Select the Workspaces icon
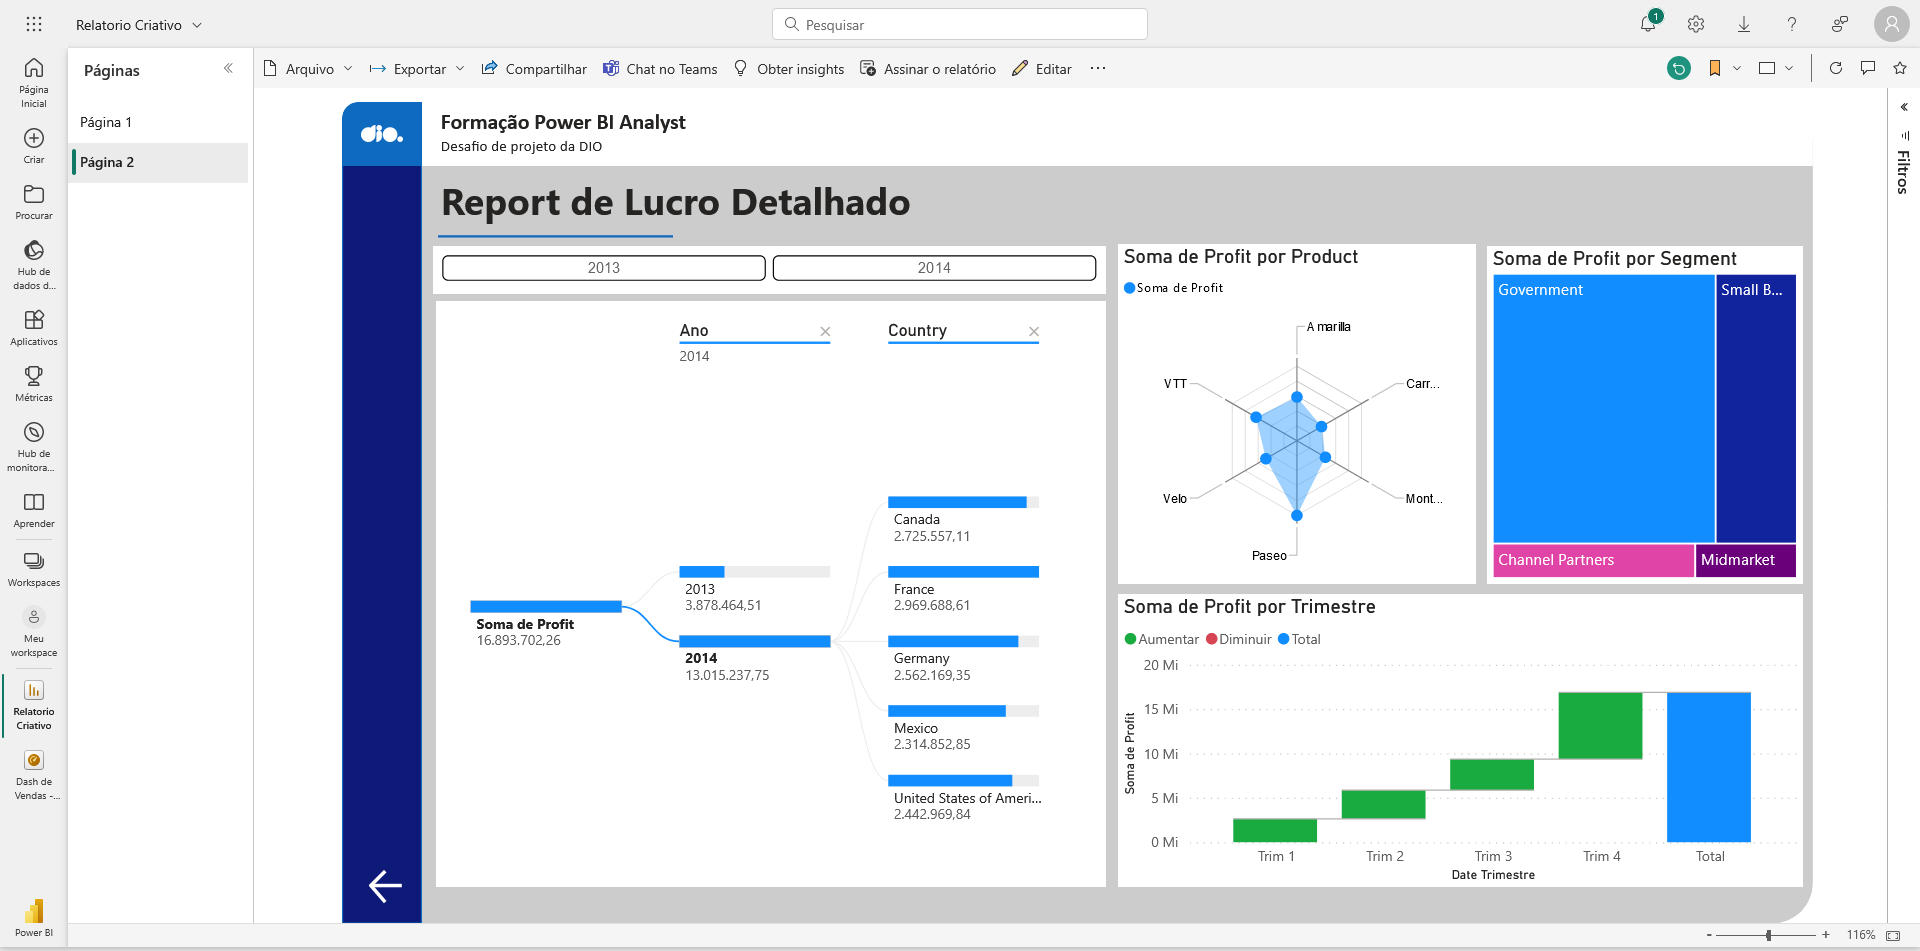Screen dimensions: 1920x951 tap(33, 563)
